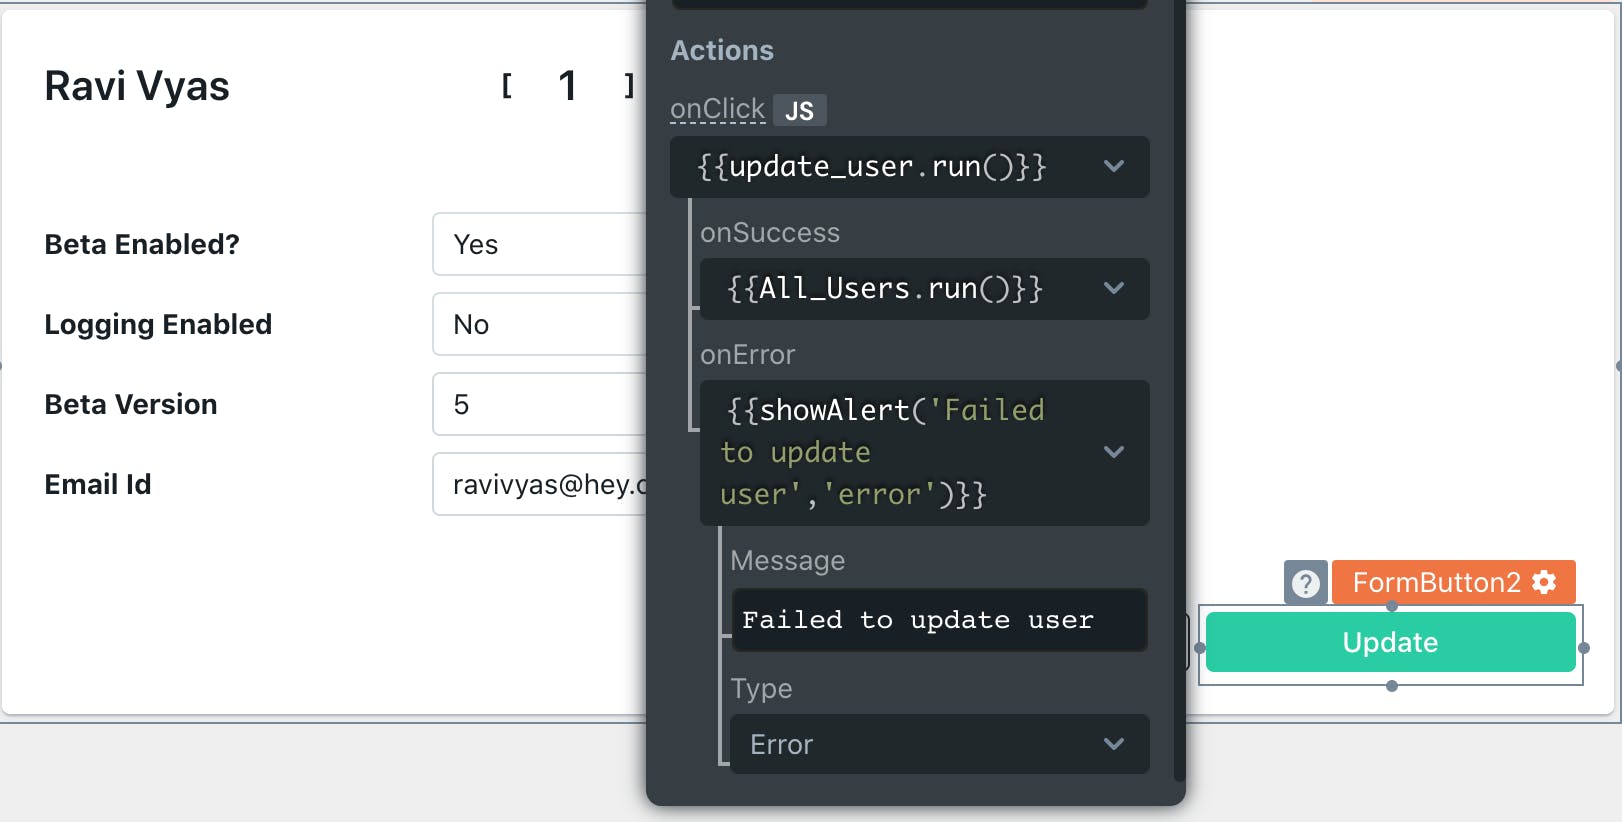Viewport: 1622px width, 822px height.
Task: Click the bottom resize handle of Update button
Action: pos(1391,686)
